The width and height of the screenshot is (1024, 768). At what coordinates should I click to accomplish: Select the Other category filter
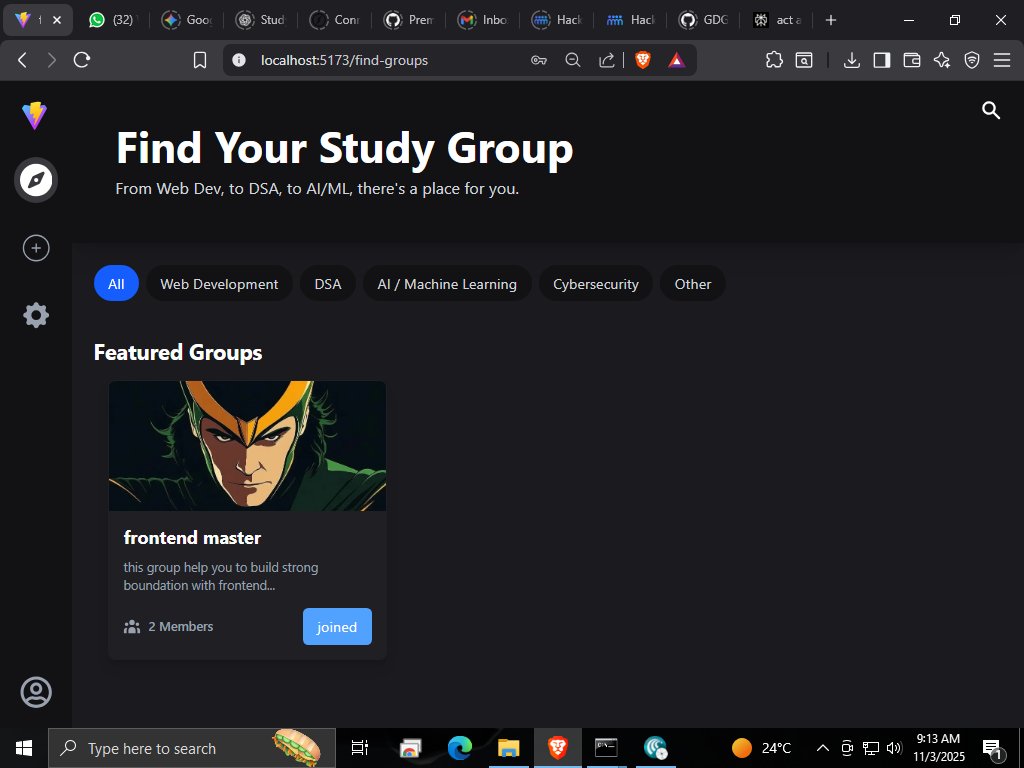pyautogui.click(x=693, y=283)
